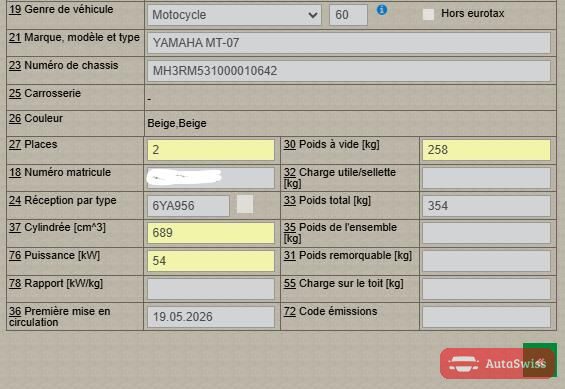The image size is (565, 389).
Task: Click the 30 Poids à vide label
Action: tap(332, 145)
